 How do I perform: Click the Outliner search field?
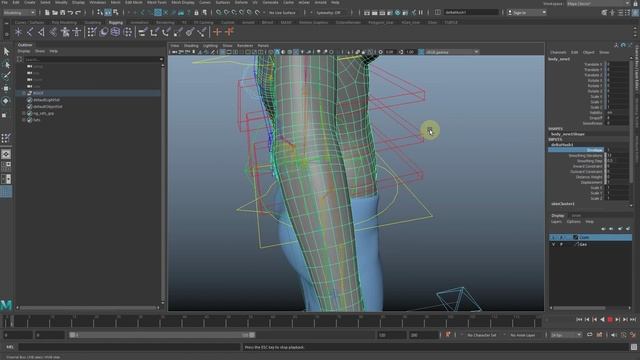click(x=92, y=59)
